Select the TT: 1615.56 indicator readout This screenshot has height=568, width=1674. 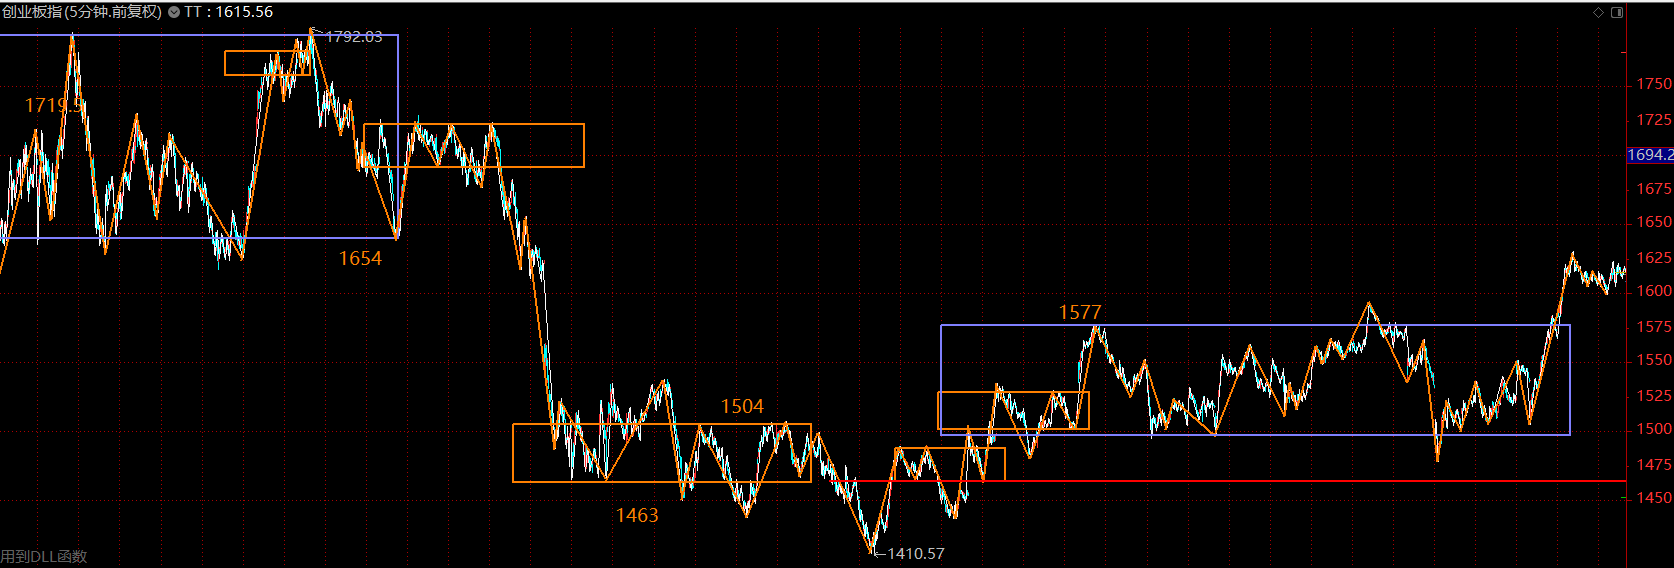(229, 12)
